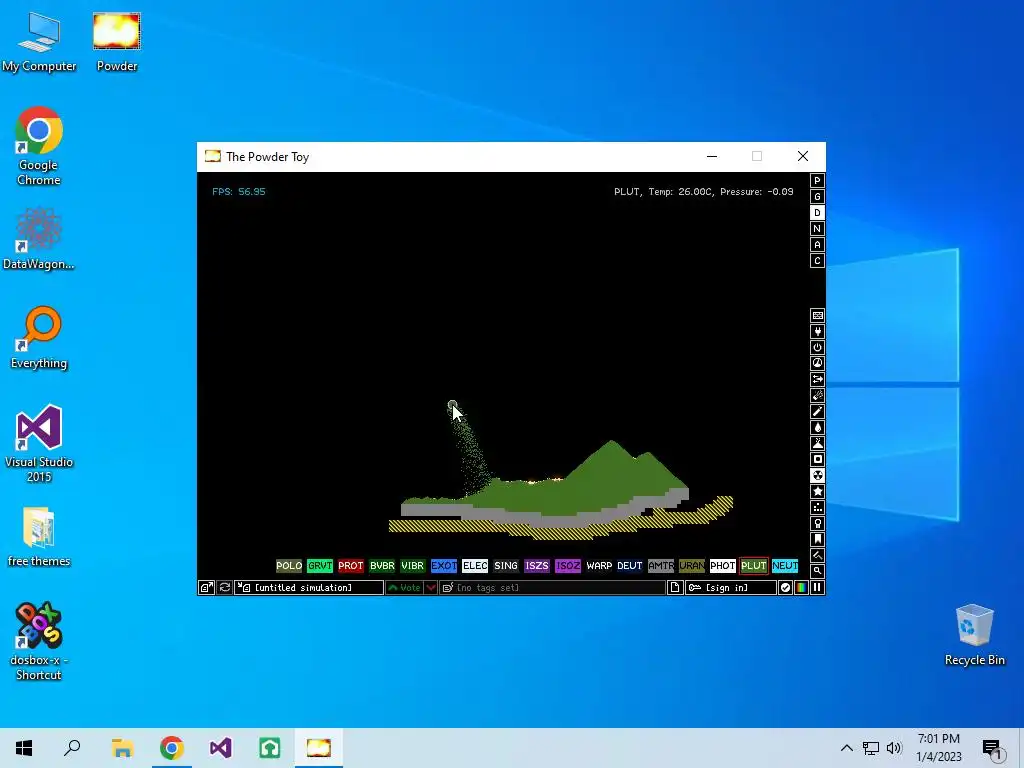Pick the DEUT element
The width and height of the screenshot is (1024, 768).
[x=630, y=566]
